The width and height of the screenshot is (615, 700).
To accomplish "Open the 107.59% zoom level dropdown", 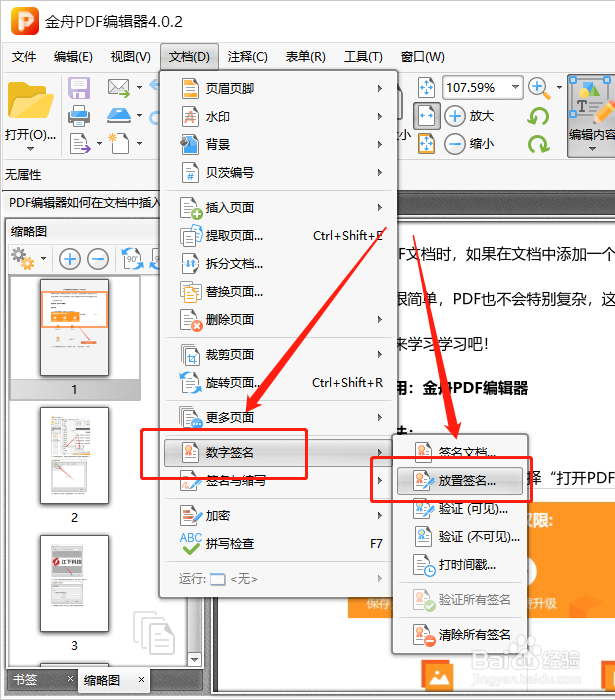I will click(x=516, y=87).
